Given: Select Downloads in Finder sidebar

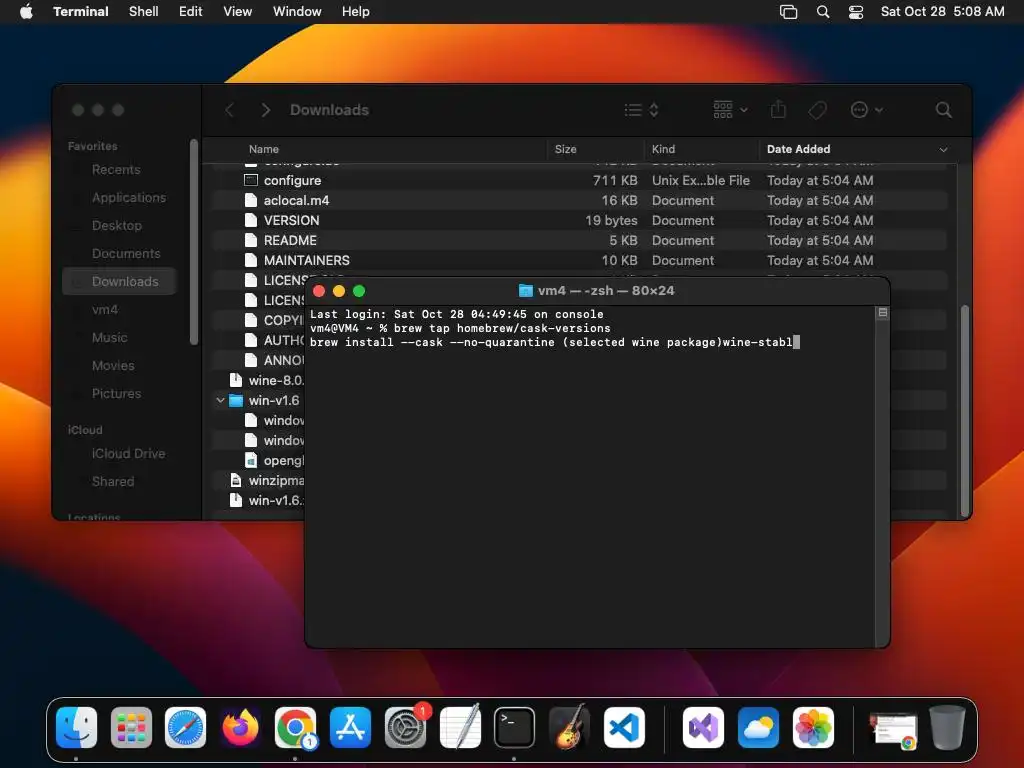Looking at the screenshot, I should 120,281.
